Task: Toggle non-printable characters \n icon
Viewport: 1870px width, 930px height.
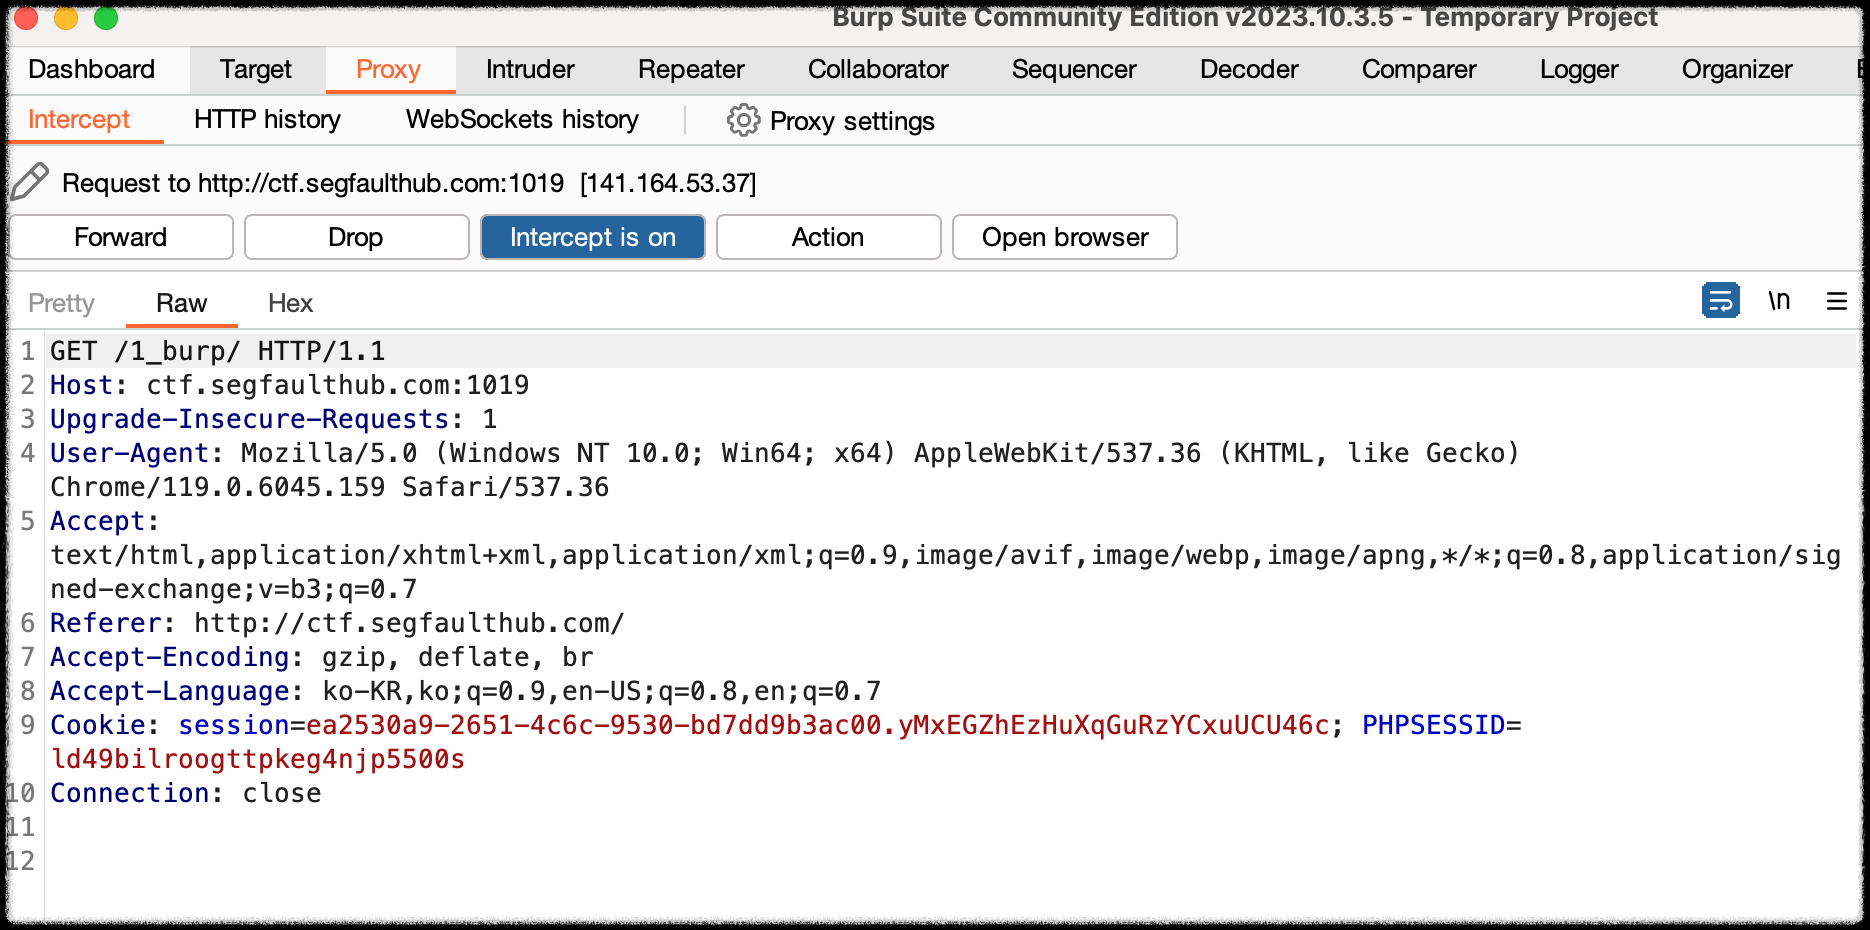Action: coord(1779,300)
